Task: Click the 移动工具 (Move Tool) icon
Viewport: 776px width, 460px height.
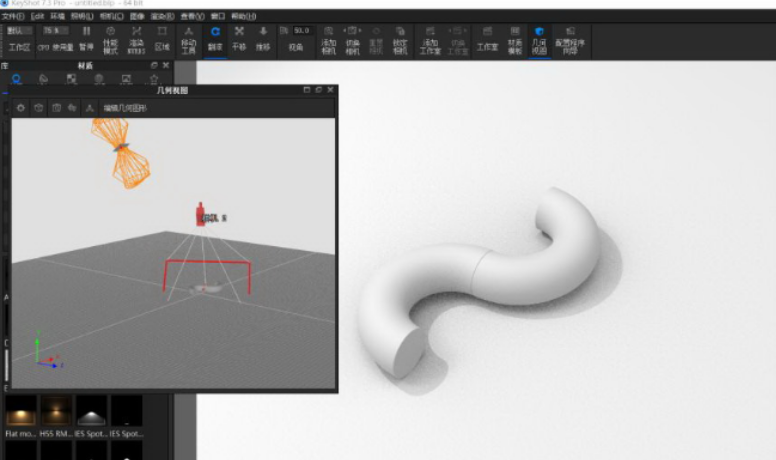Action: (188, 38)
